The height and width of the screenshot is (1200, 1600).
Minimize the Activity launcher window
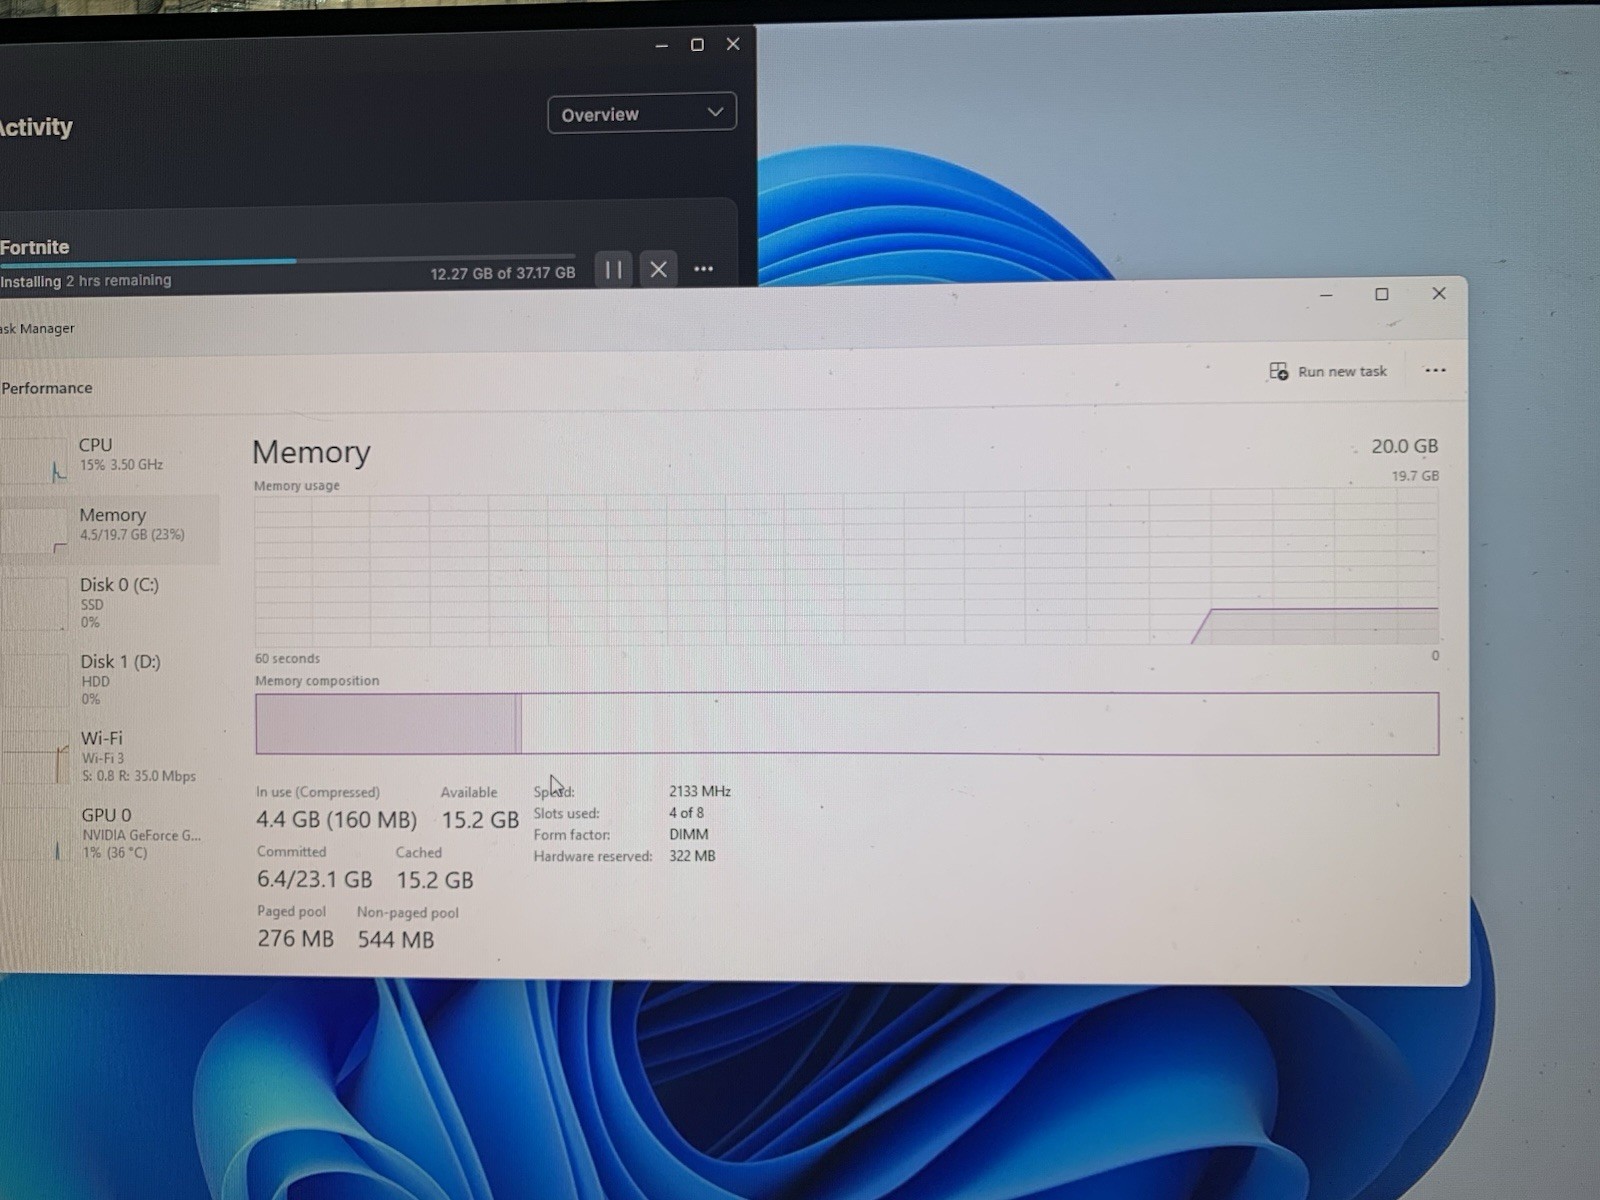(x=661, y=46)
